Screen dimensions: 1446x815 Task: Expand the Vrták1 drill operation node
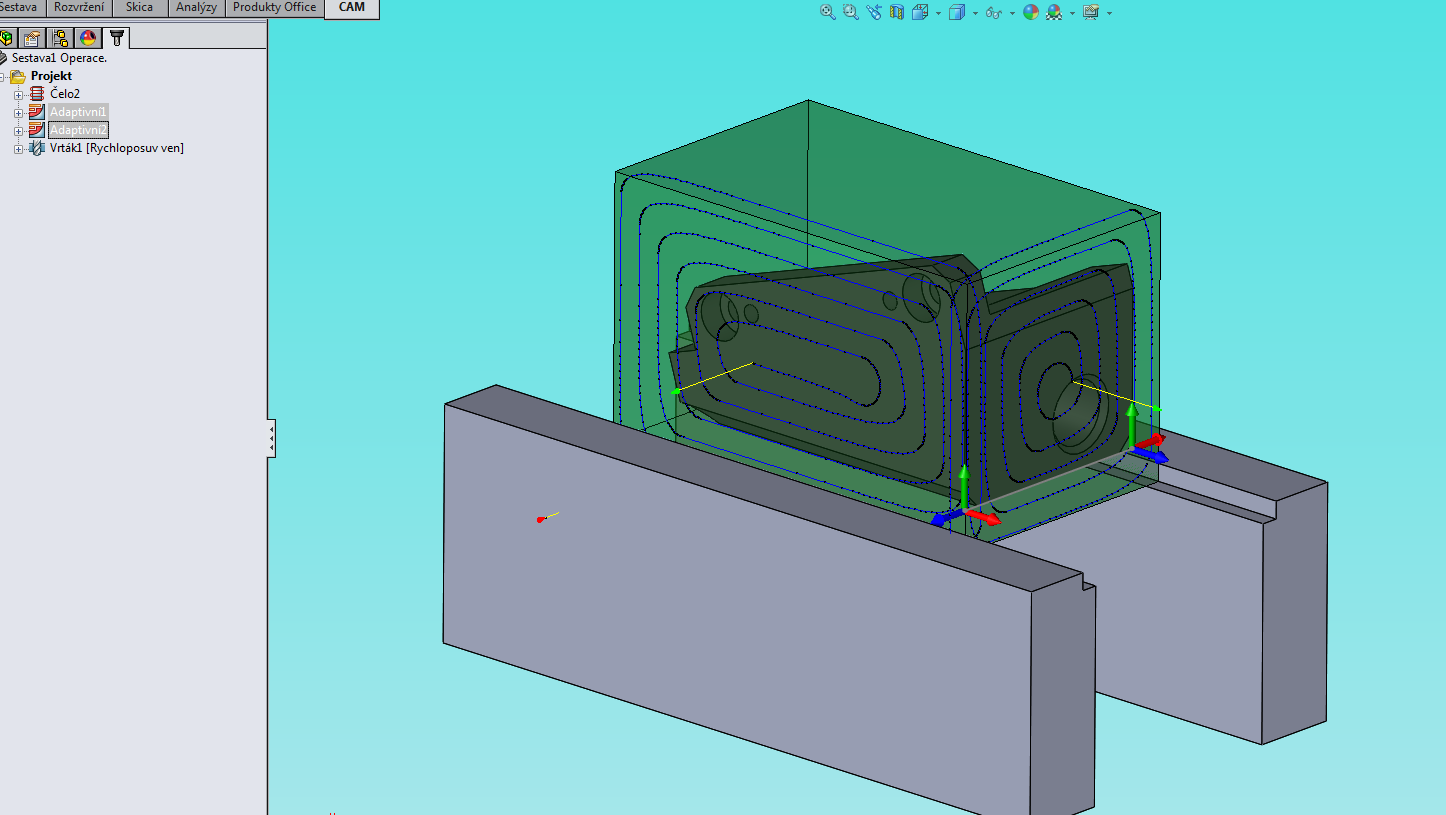18,149
